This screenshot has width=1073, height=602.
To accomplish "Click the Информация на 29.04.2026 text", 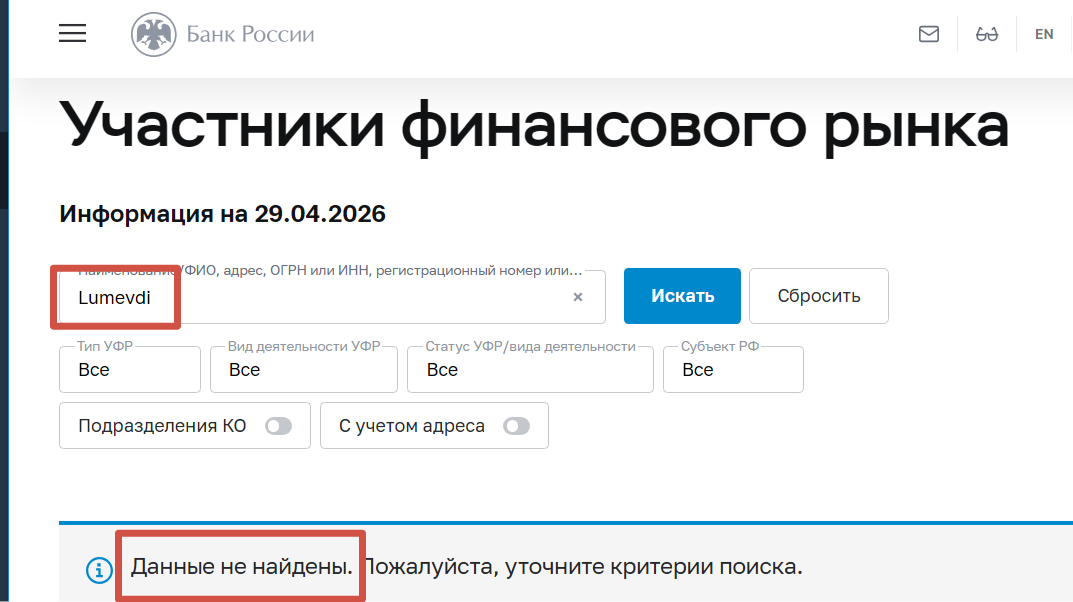I will pyautogui.click(x=222, y=213).
